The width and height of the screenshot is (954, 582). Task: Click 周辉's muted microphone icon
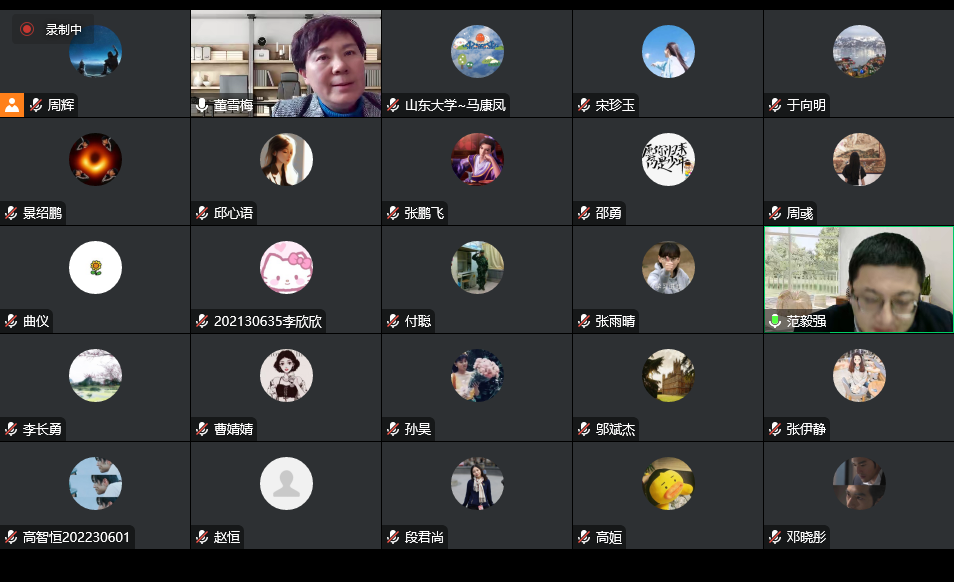pyautogui.click(x=37, y=105)
